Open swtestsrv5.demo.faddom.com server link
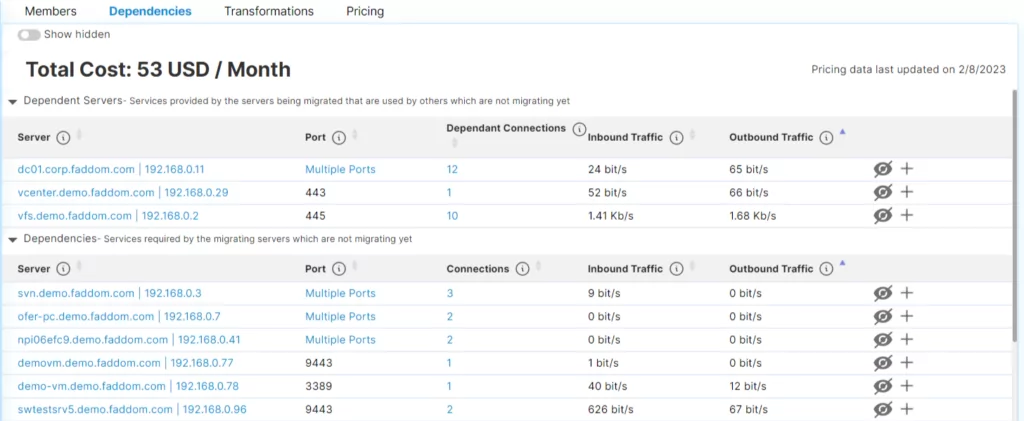Viewport: 1024px width, 421px height. coord(132,409)
